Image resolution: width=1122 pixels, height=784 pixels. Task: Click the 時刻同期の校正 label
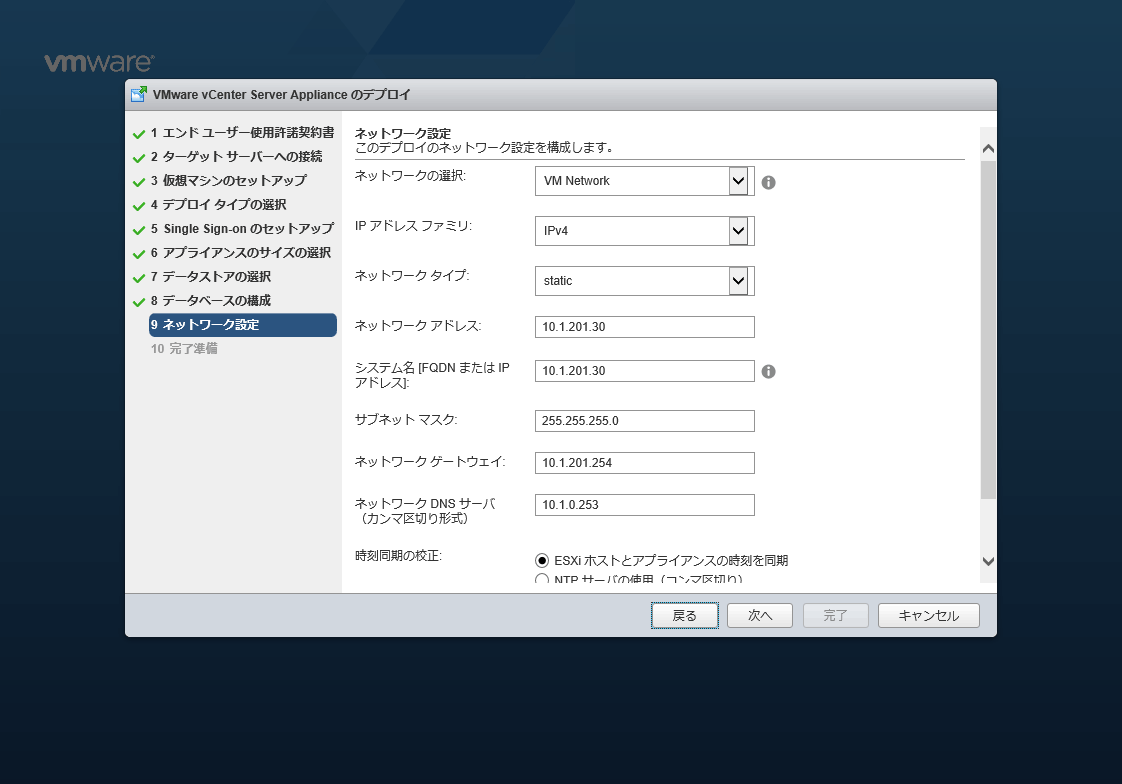point(399,556)
